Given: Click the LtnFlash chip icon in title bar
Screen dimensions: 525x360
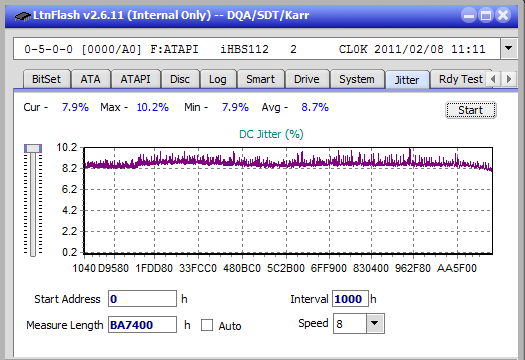Looking at the screenshot, I should (22, 15).
